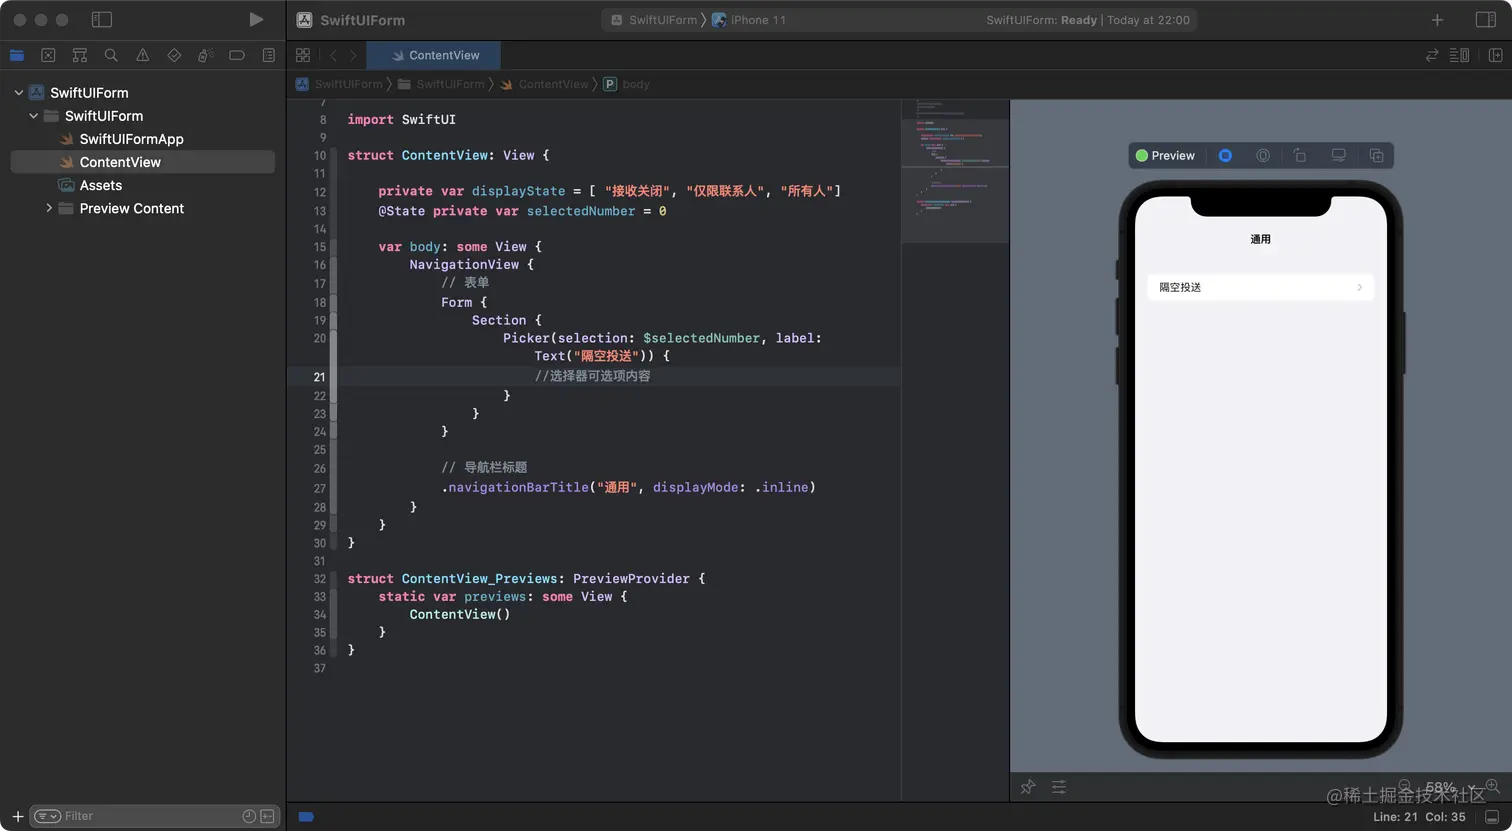Pin the preview with the pin icon

tap(1028, 787)
